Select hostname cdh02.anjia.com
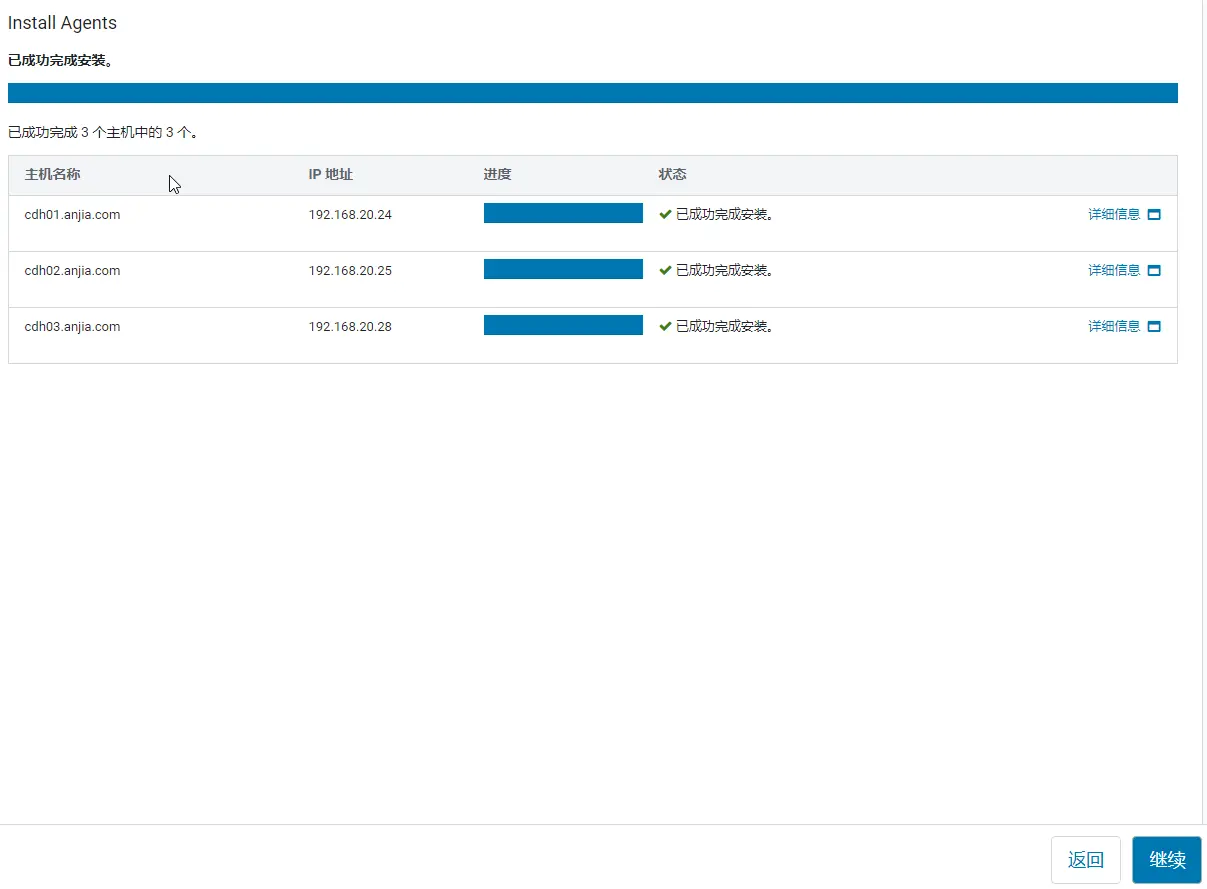1207x889 pixels. (x=72, y=270)
